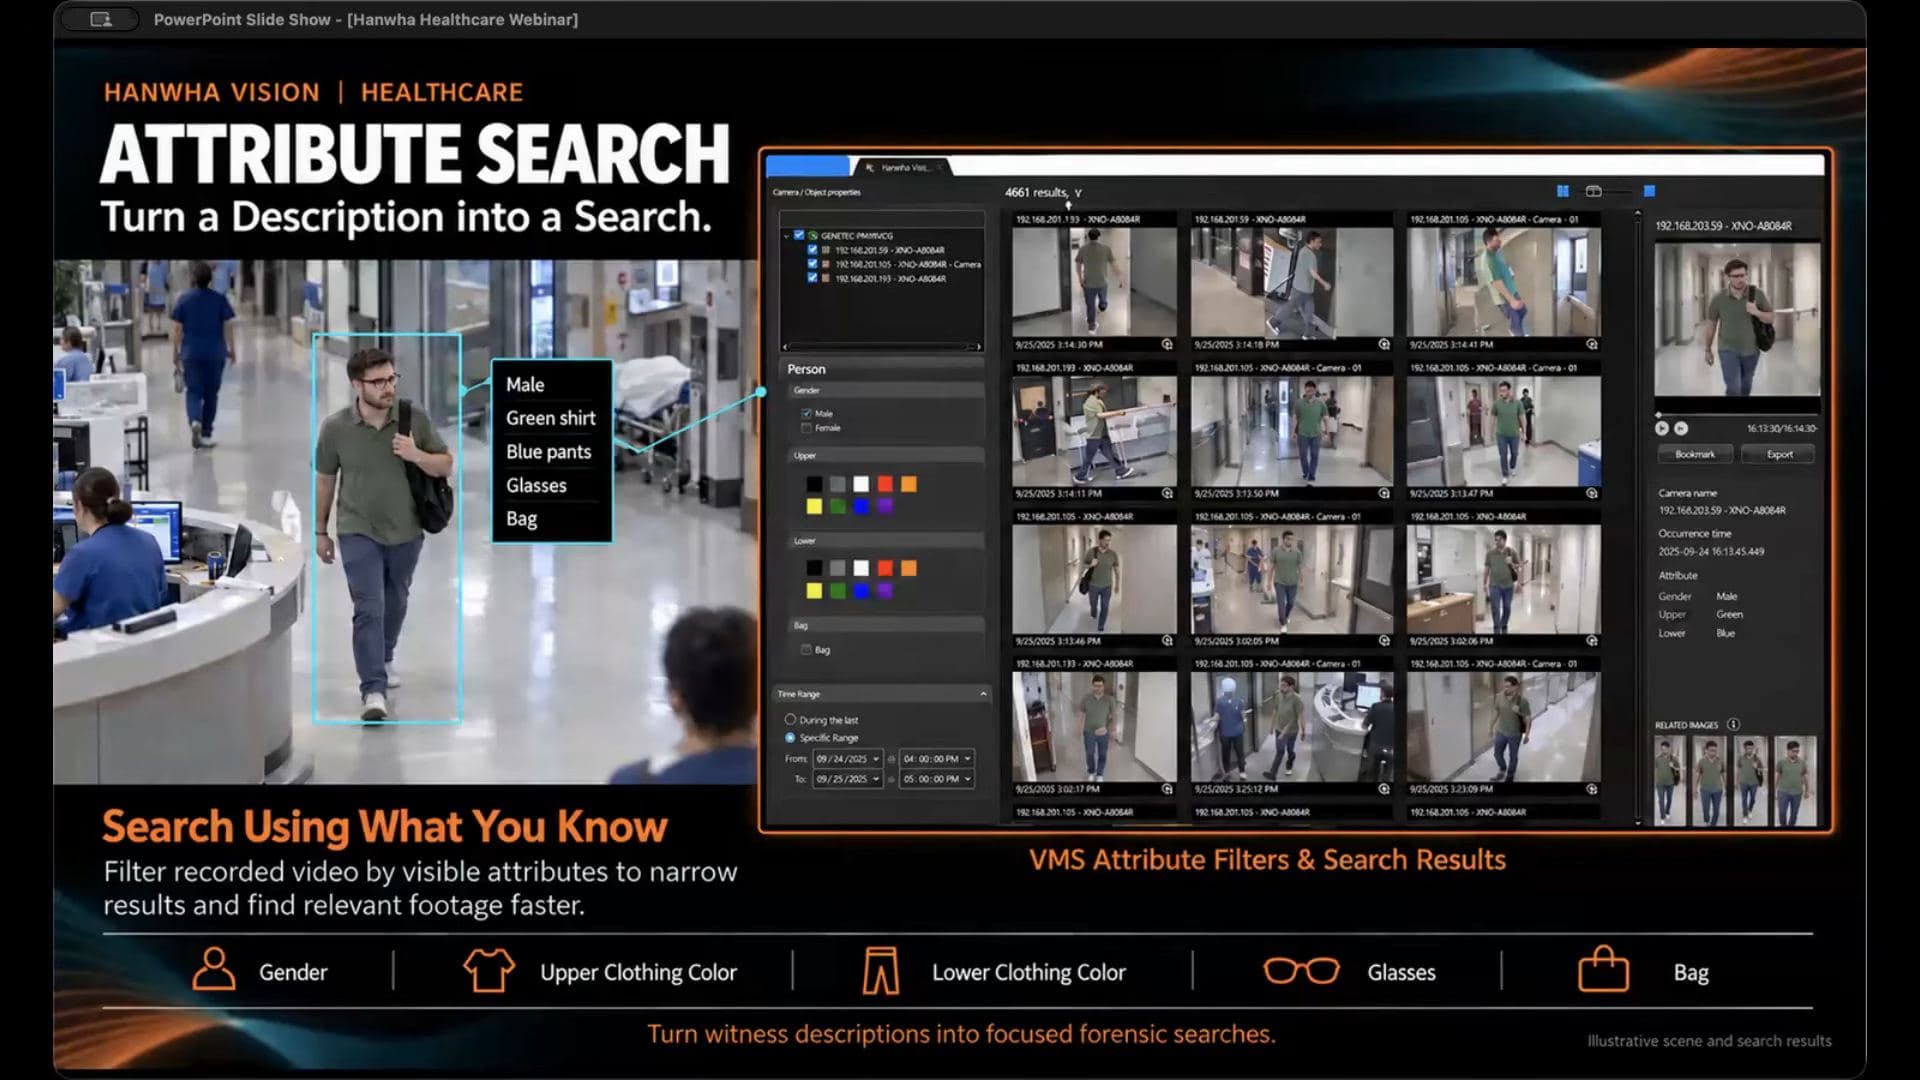This screenshot has height=1080, width=1920.
Task: Open the first related image thumbnail
Action: pyautogui.click(x=1669, y=781)
